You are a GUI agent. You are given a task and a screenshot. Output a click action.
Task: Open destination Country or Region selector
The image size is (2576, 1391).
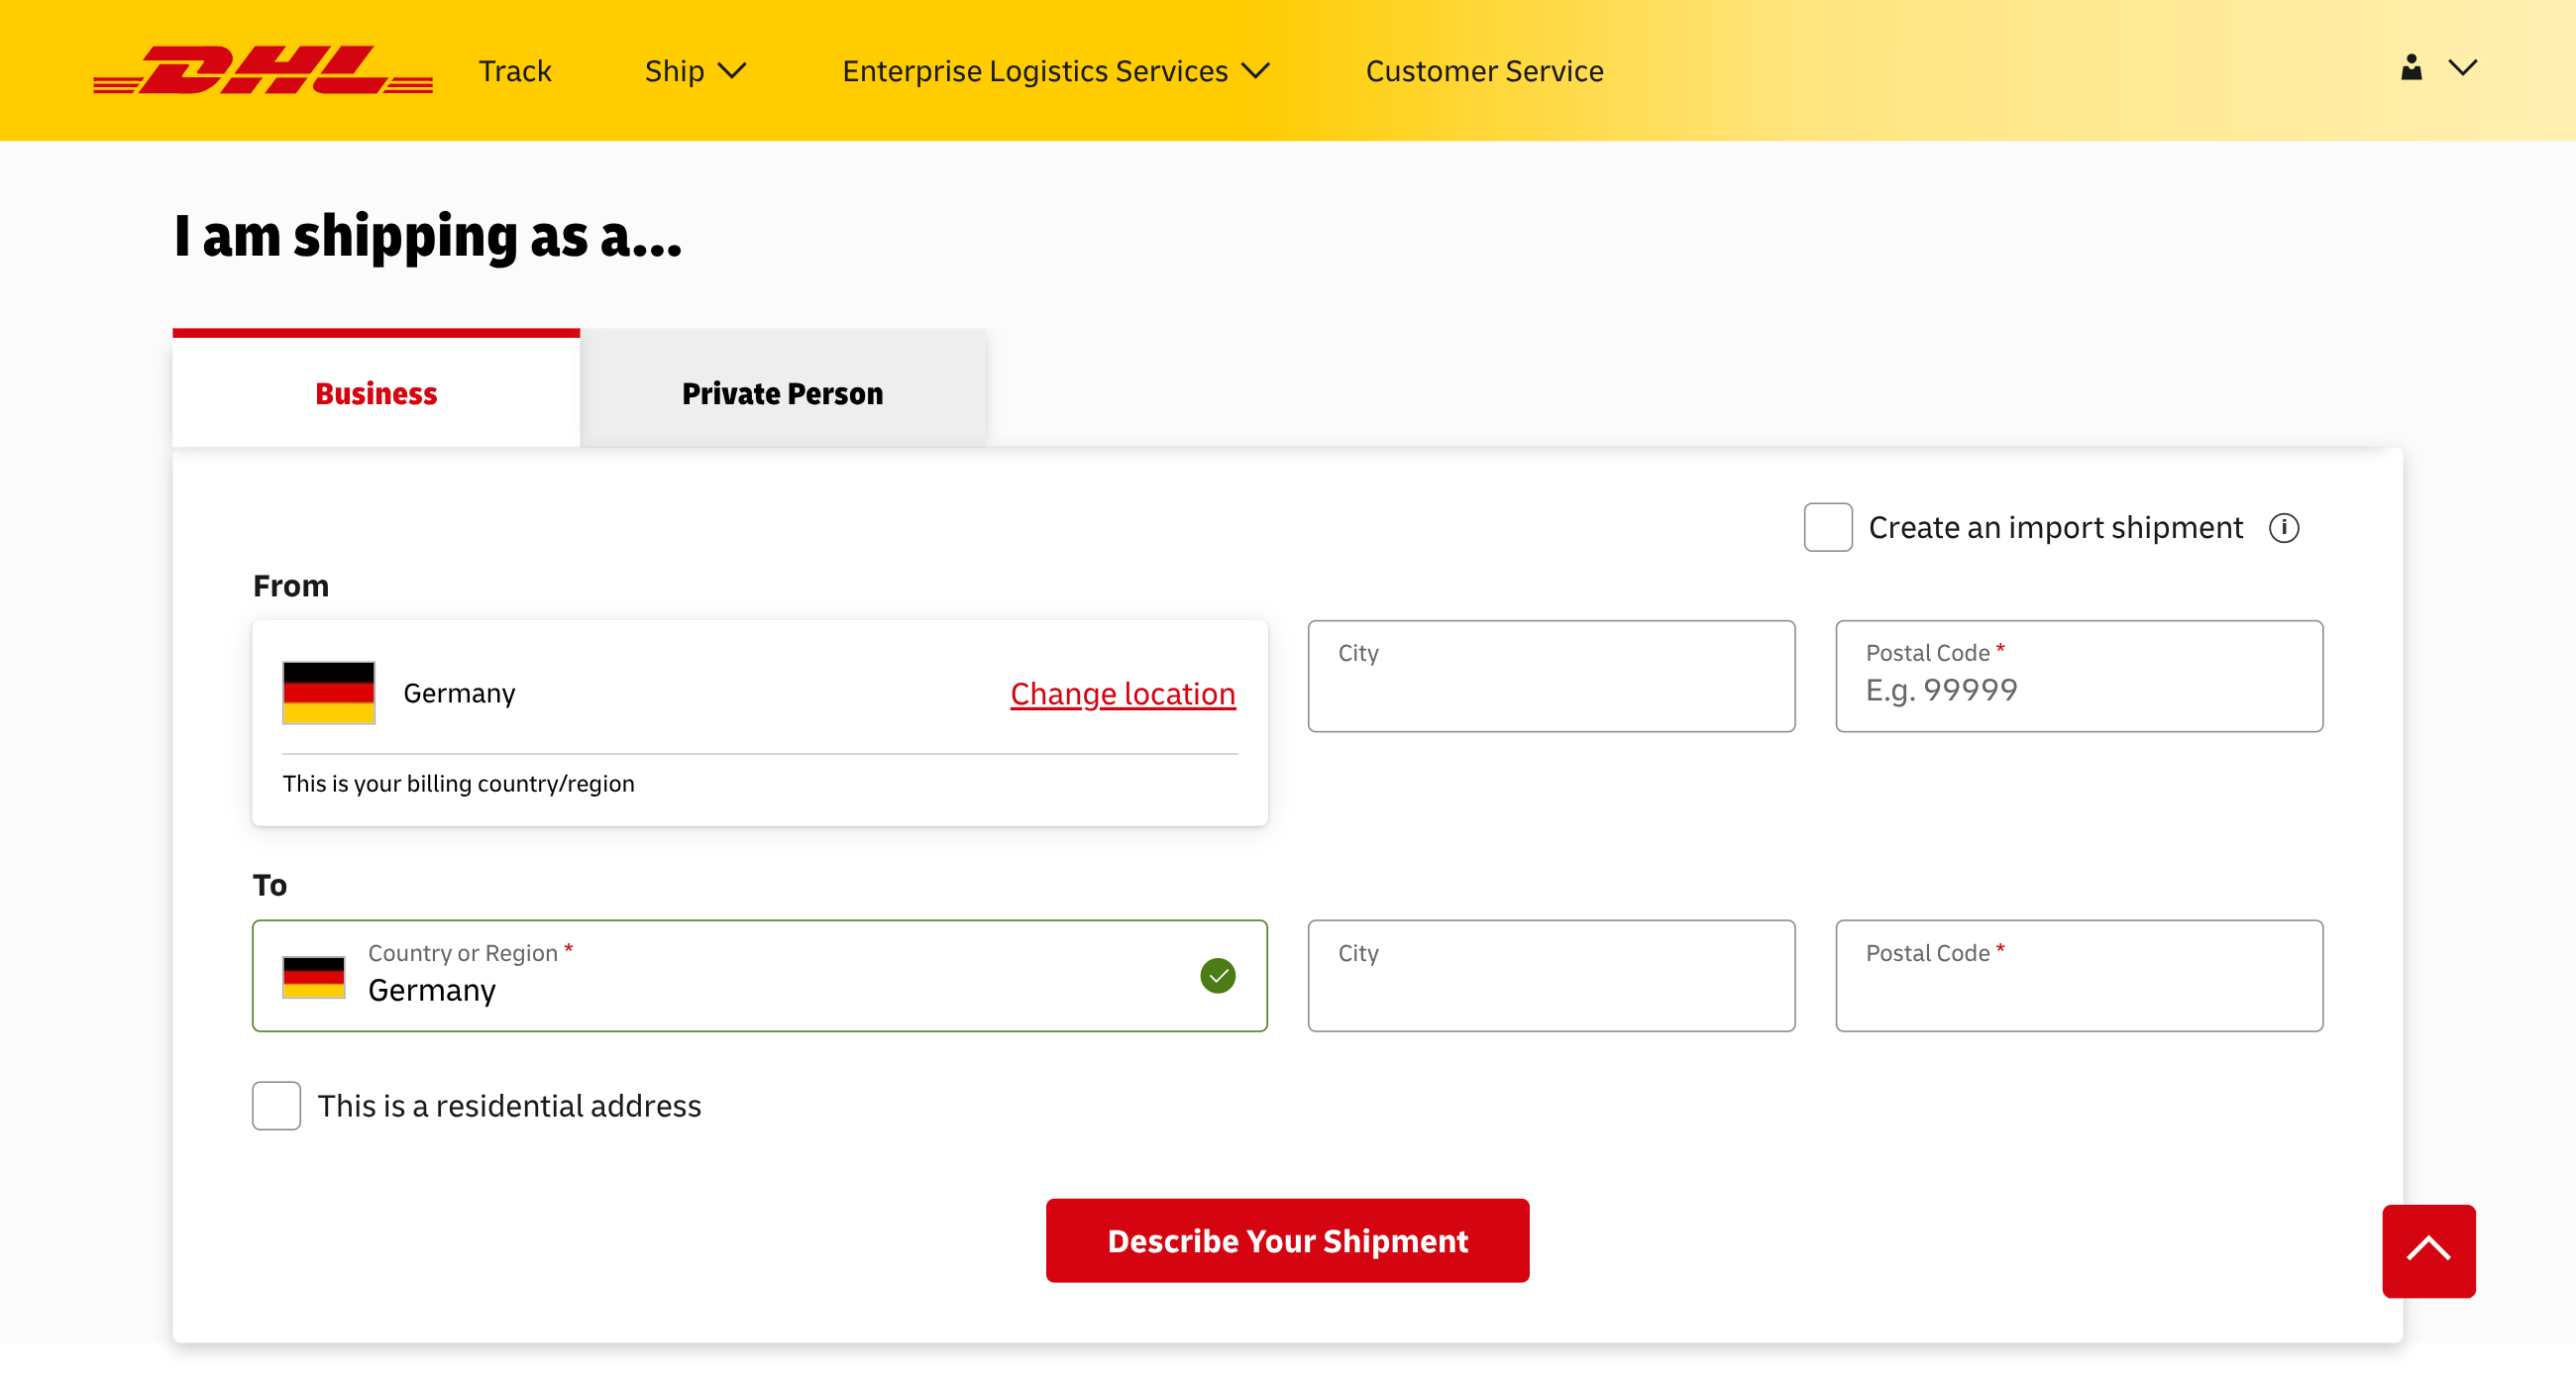[x=760, y=975]
